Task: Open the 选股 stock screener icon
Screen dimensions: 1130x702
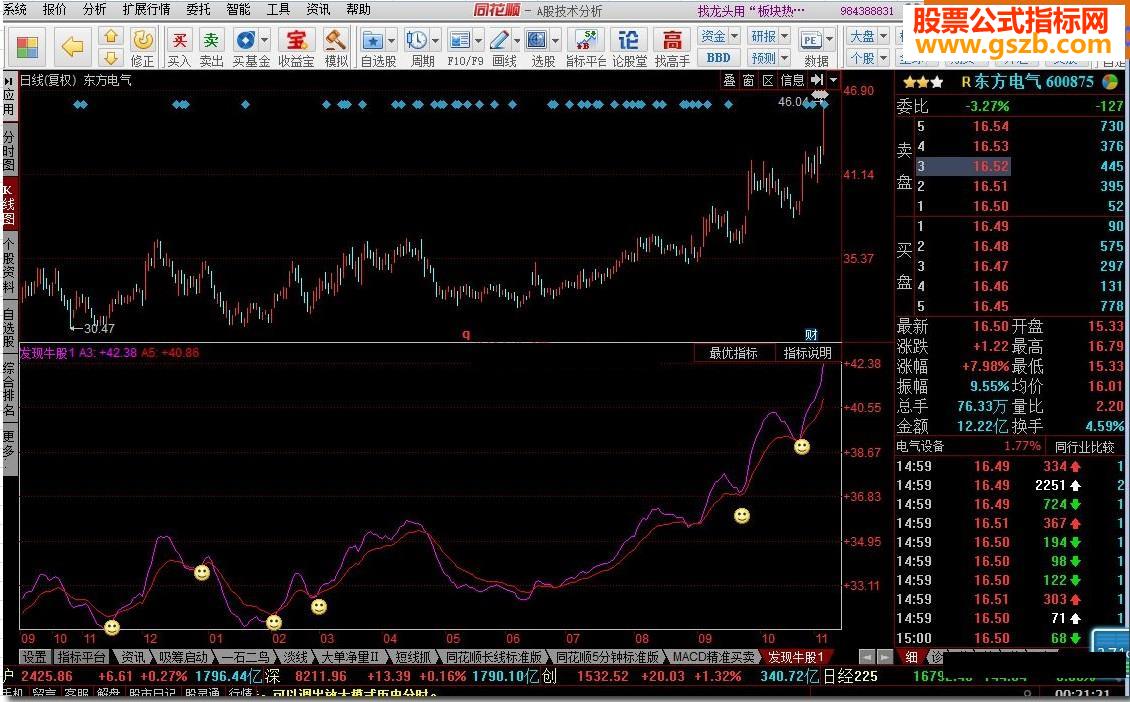Action: point(537,40)
